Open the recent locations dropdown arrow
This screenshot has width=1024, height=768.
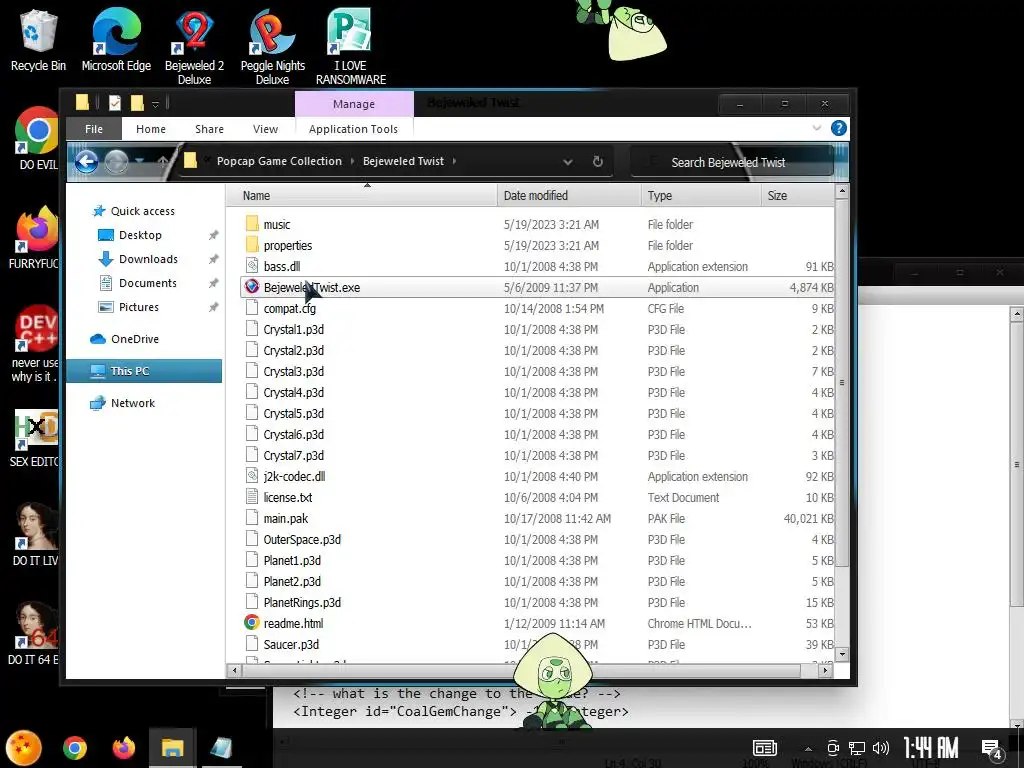pyautogui.click(x=139, y=161)
